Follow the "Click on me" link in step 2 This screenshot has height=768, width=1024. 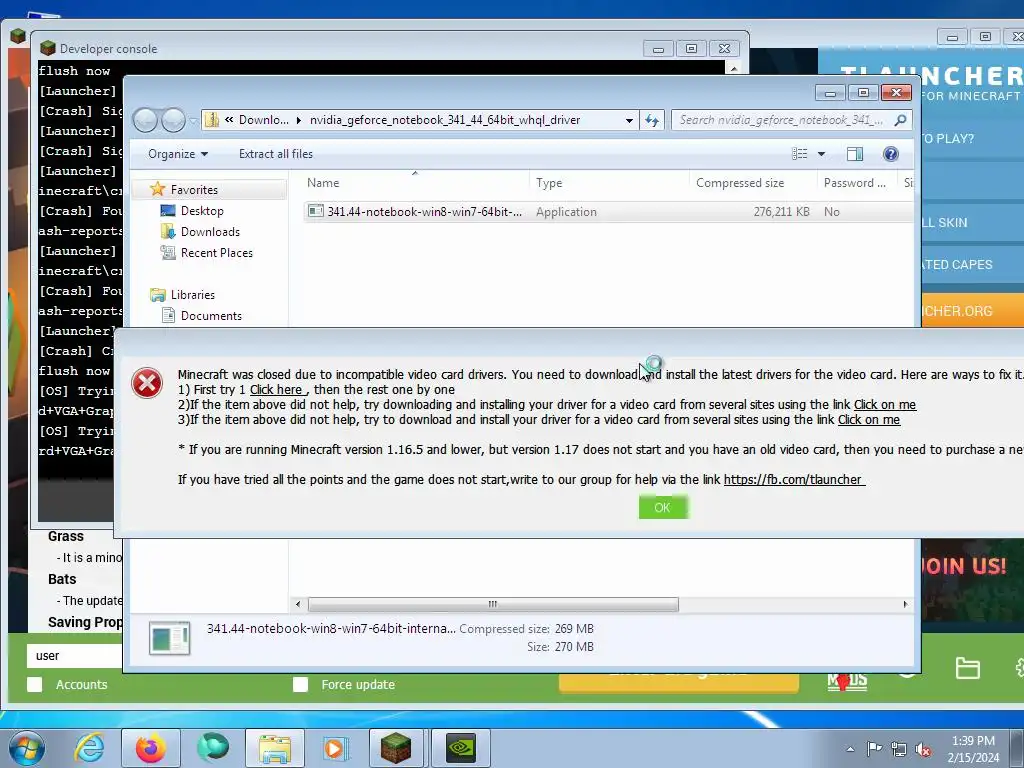point(884,405)
